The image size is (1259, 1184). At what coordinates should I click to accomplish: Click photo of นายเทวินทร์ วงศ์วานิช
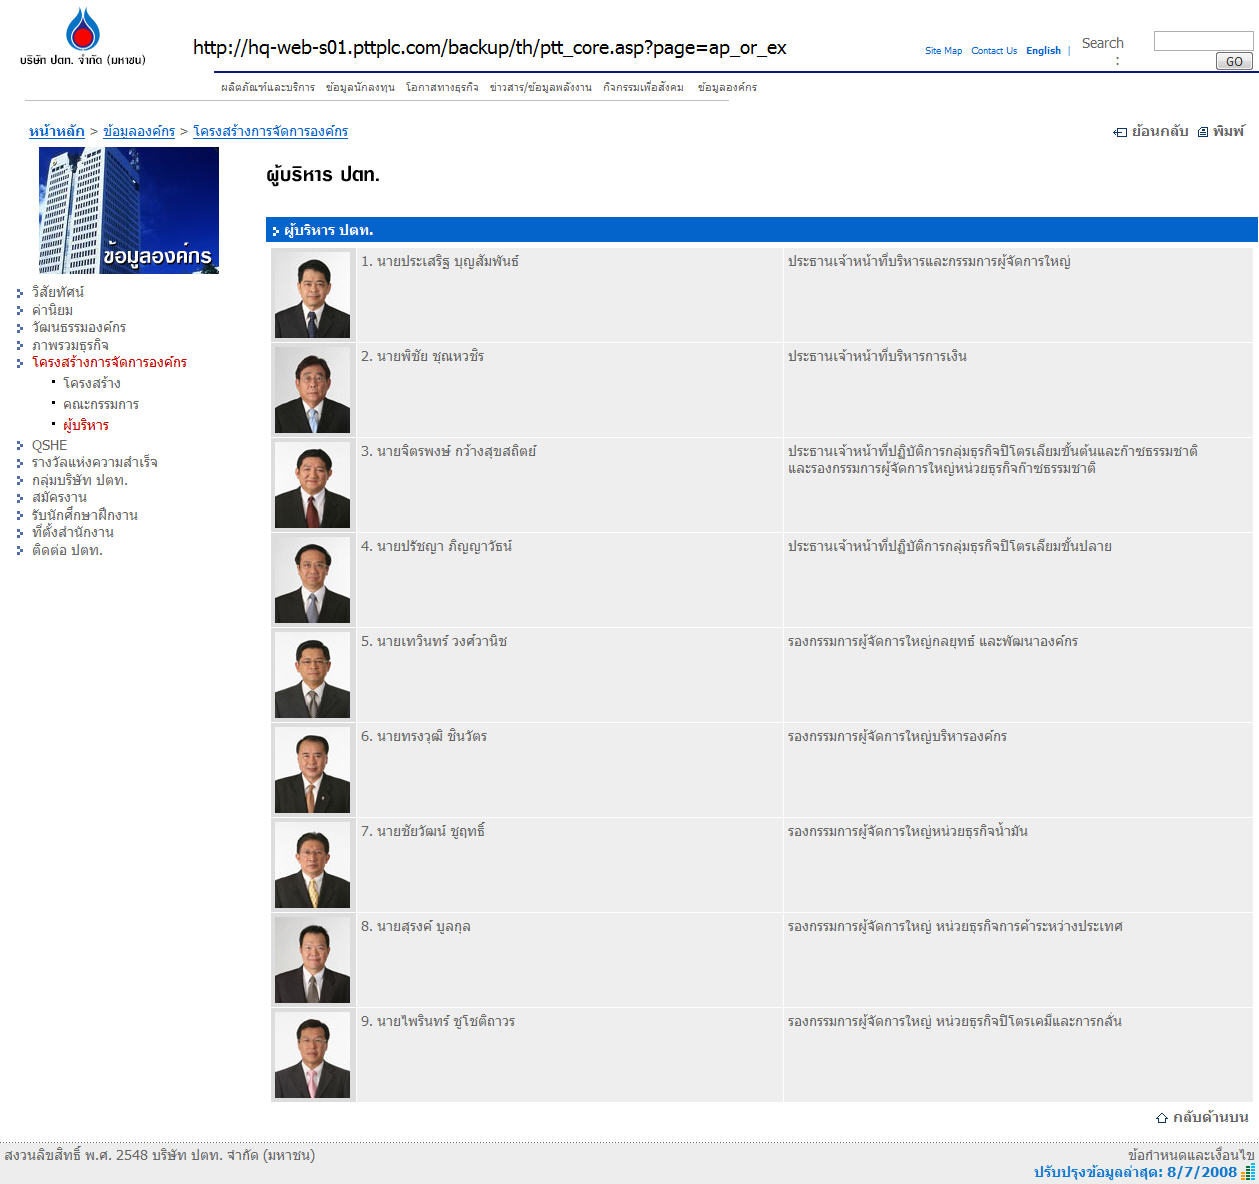pyautogui.click(x=313, y=675)
